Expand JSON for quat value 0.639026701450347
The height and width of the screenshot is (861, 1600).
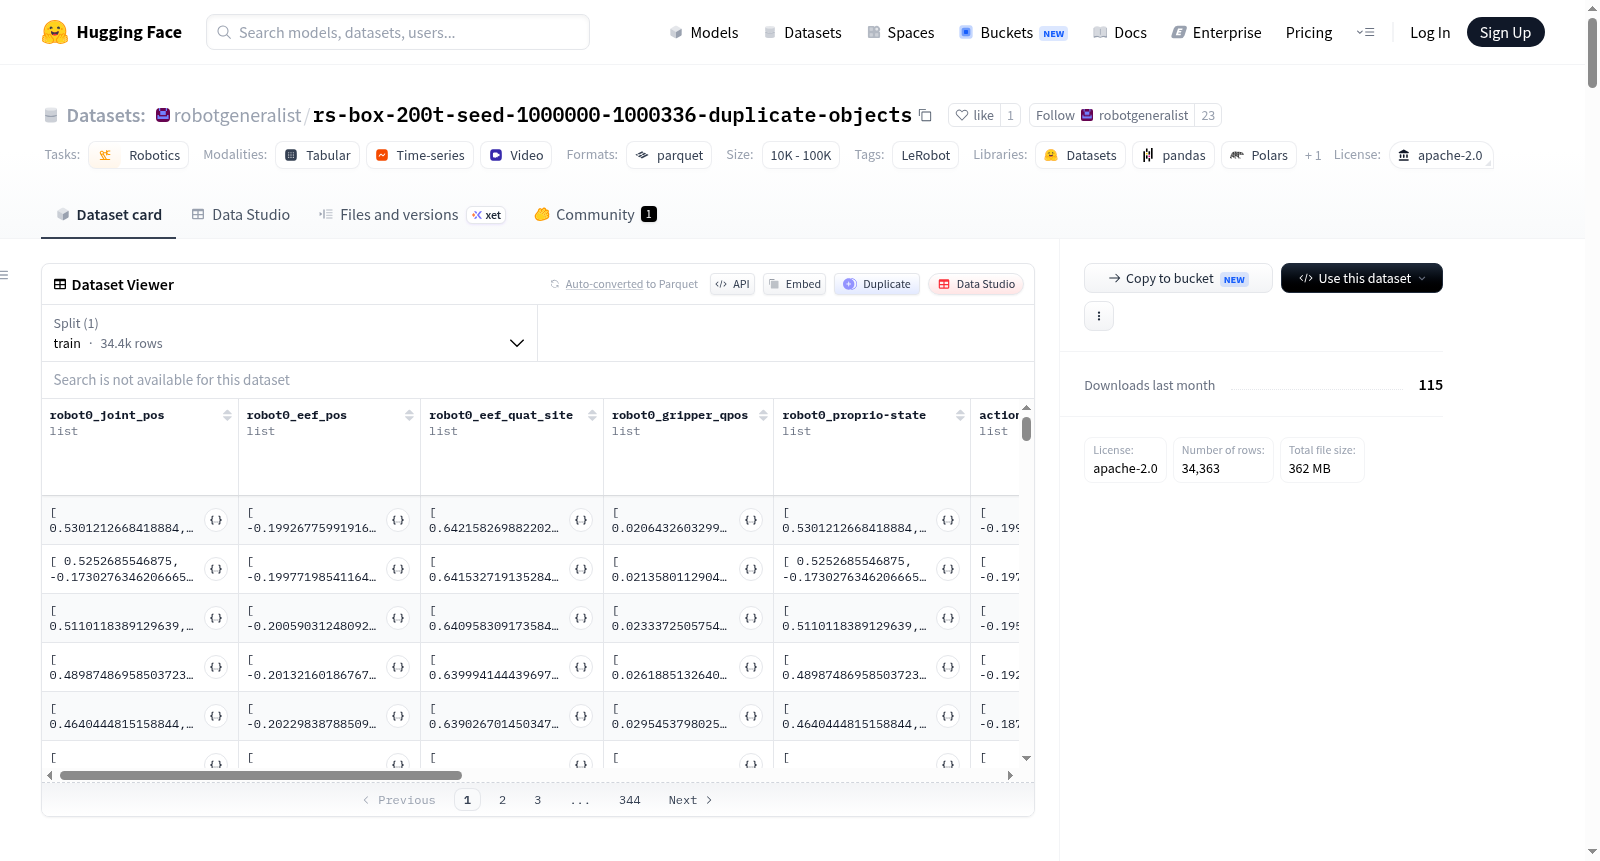coord(581,716)
